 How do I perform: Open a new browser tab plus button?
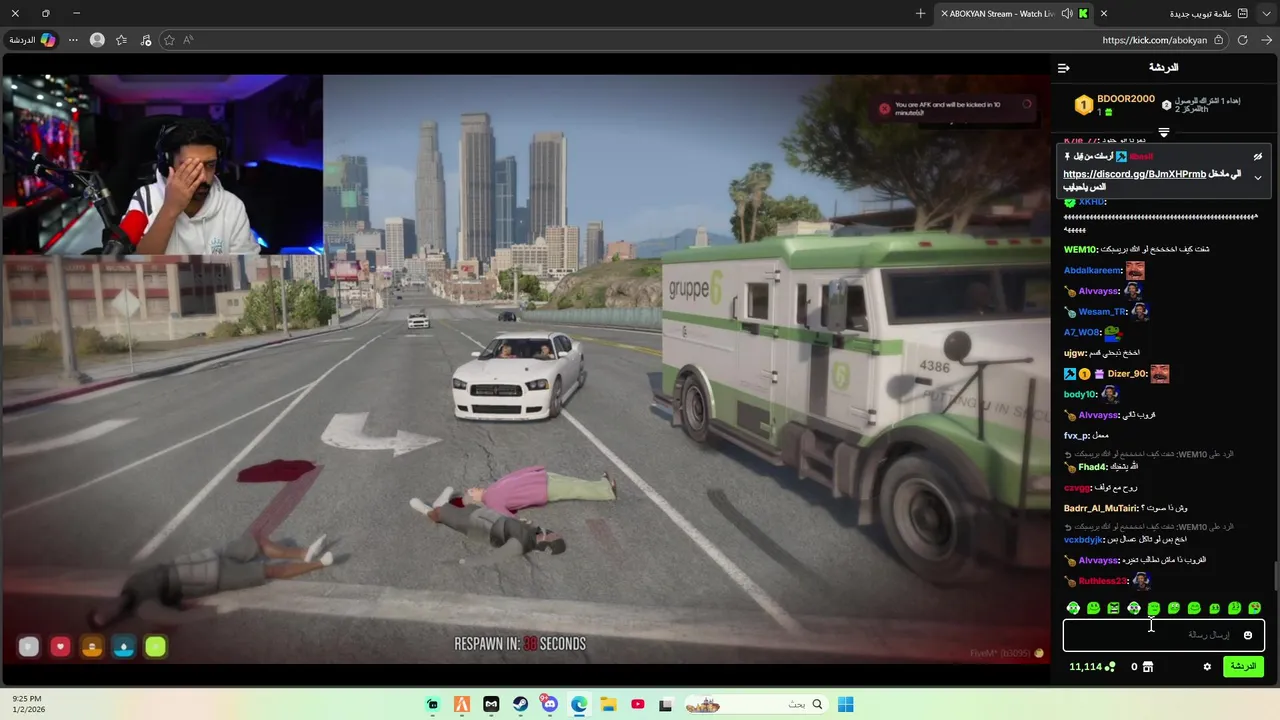point(921,14)
